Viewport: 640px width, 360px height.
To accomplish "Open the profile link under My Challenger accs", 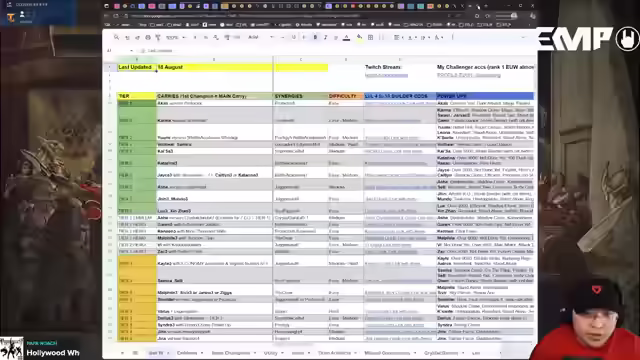I will click(x=463, y=76).
